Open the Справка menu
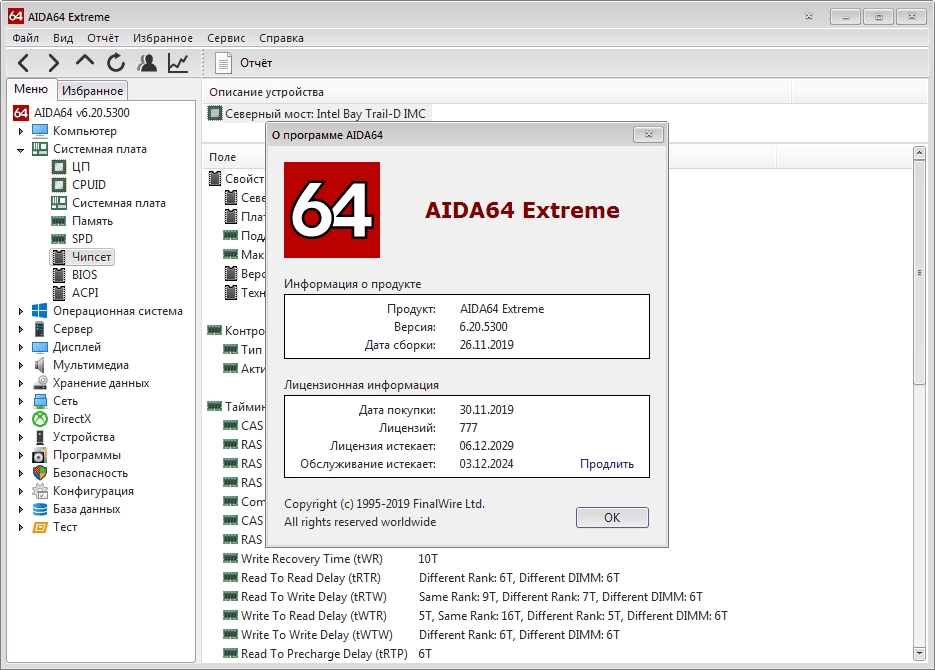The image size is (935, 670). click(x=281, y=38)
